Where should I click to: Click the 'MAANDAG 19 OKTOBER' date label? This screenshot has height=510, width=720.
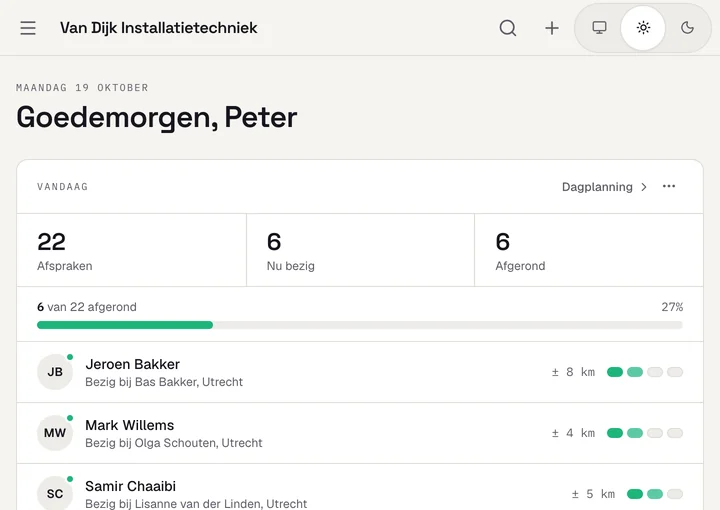tap(82, 88)
